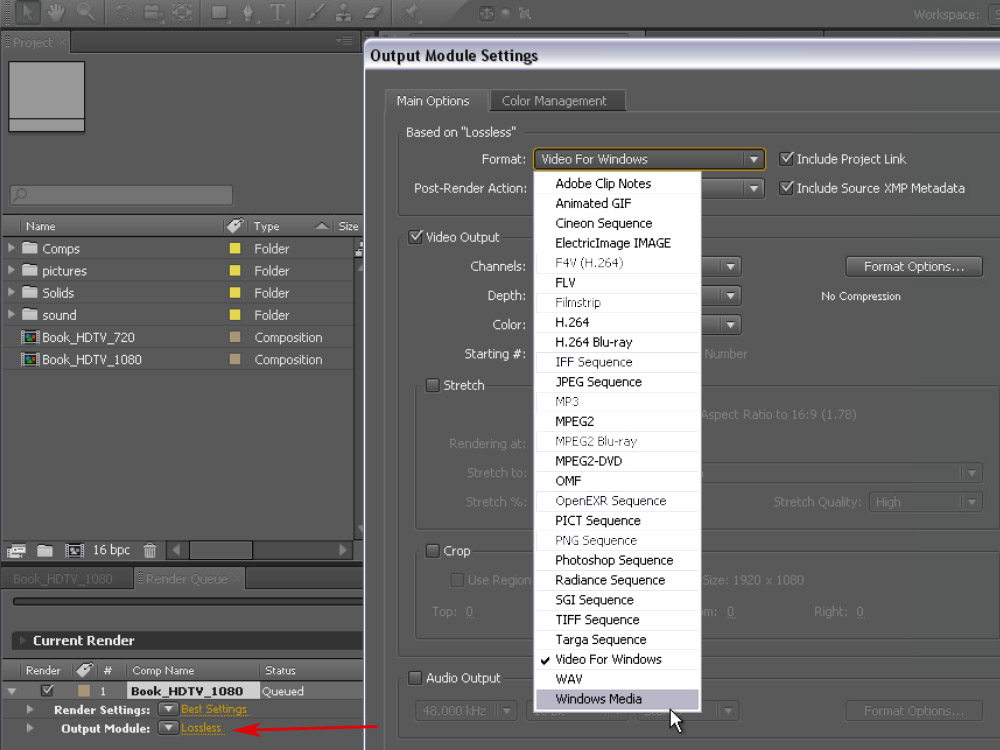The height and width of the screenshot is (750, 1000).
Task: Uncheck the Video Output checkbox
Action: tap(416, 237)
